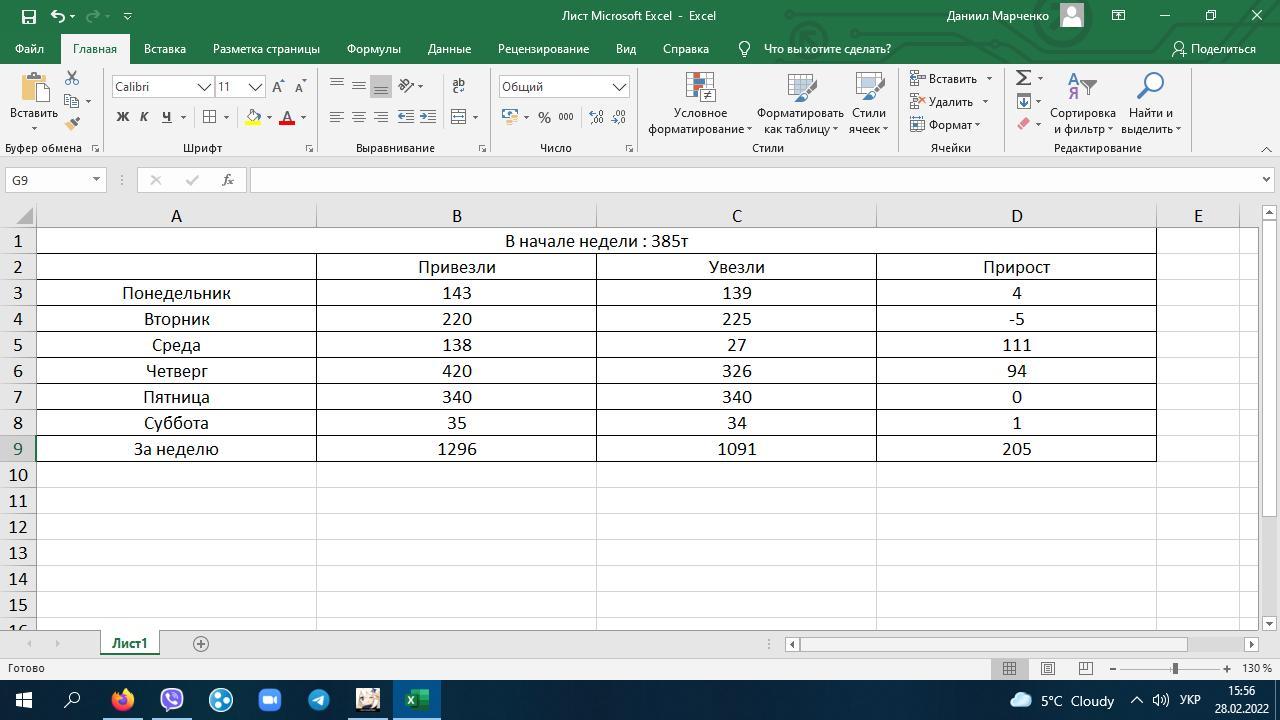Switch to the Формулы ribbon tab
This screenshot has height=720, width=1280.
[x=374, y=48]
